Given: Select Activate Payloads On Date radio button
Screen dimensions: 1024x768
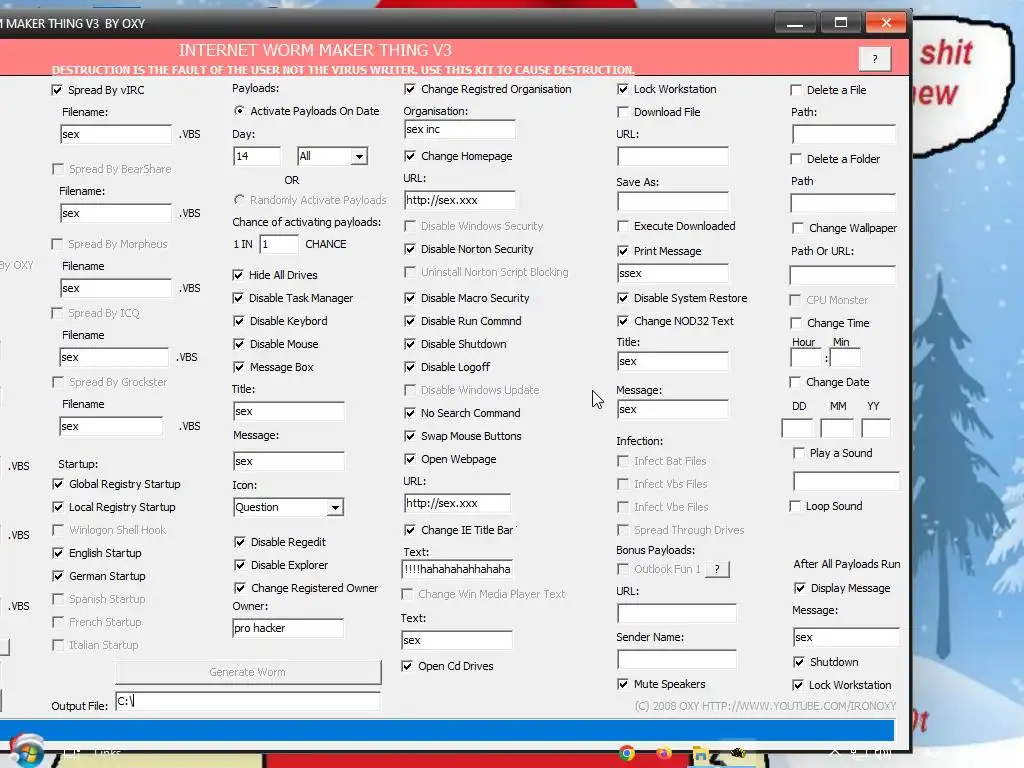Looking at the screenshot, I should click(239, 111).
